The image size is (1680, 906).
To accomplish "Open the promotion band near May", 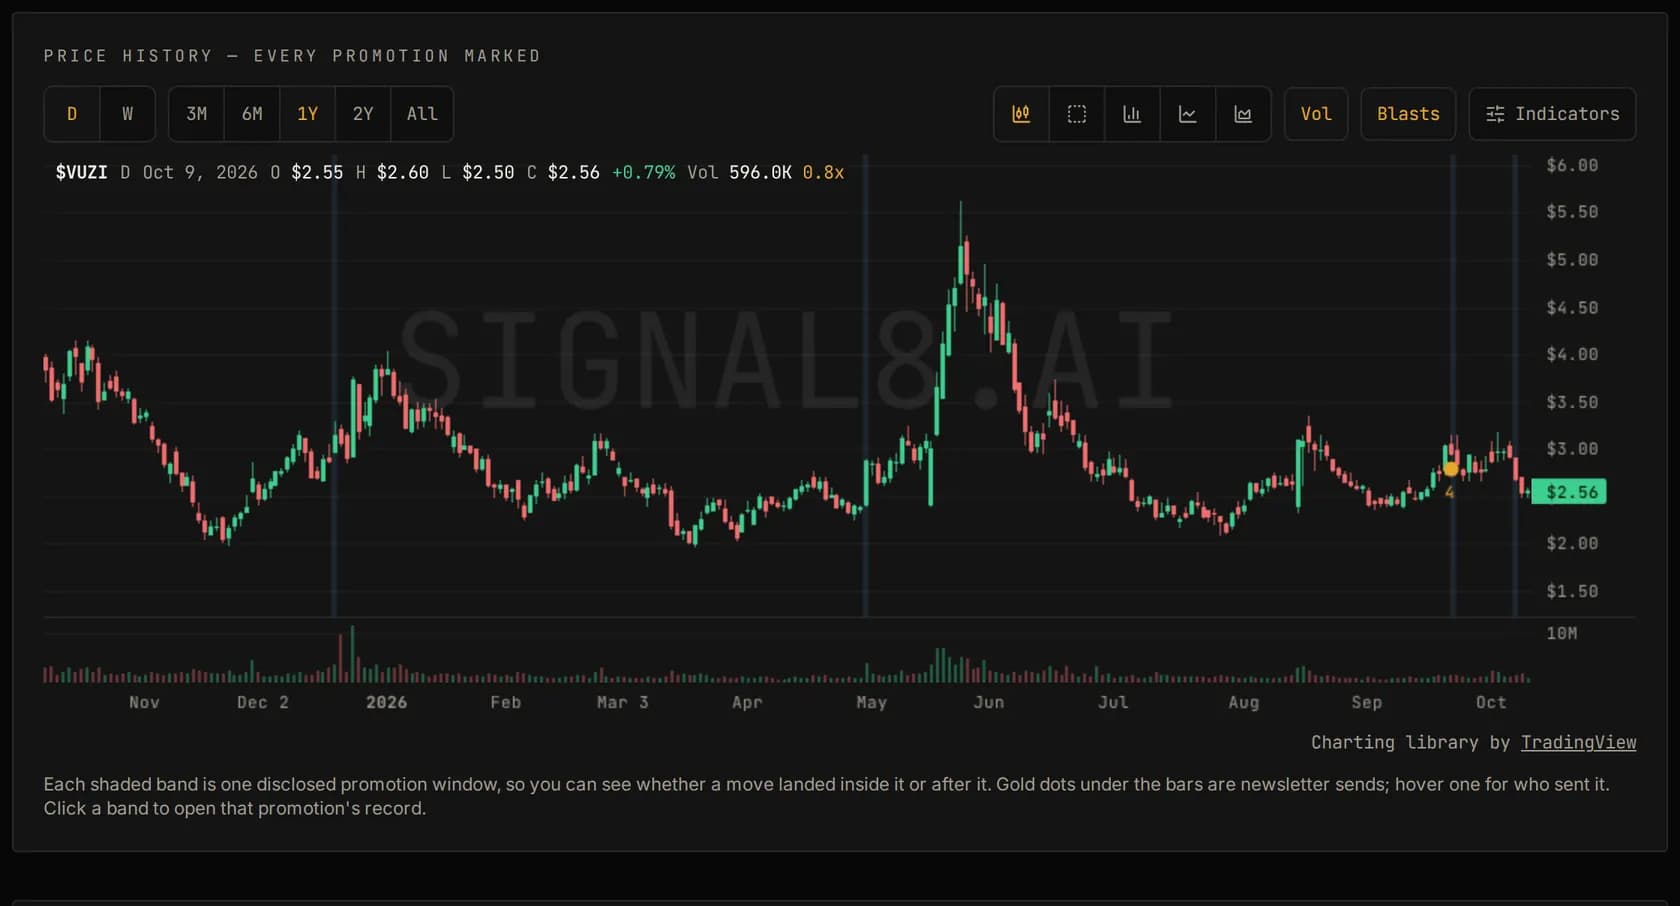I will point(866,385).
